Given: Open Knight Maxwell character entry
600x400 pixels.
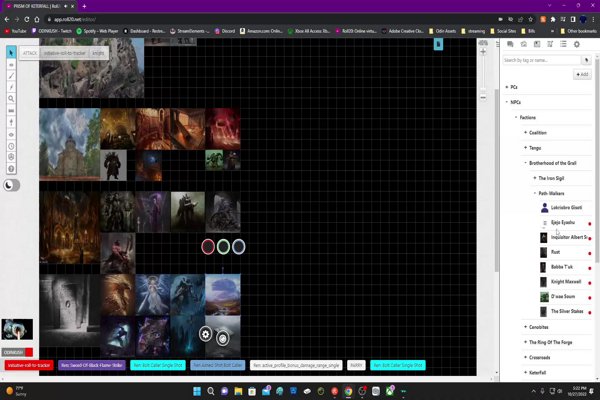Looking at the screenshot, I should pyautogui.click(x=565, y=282).
